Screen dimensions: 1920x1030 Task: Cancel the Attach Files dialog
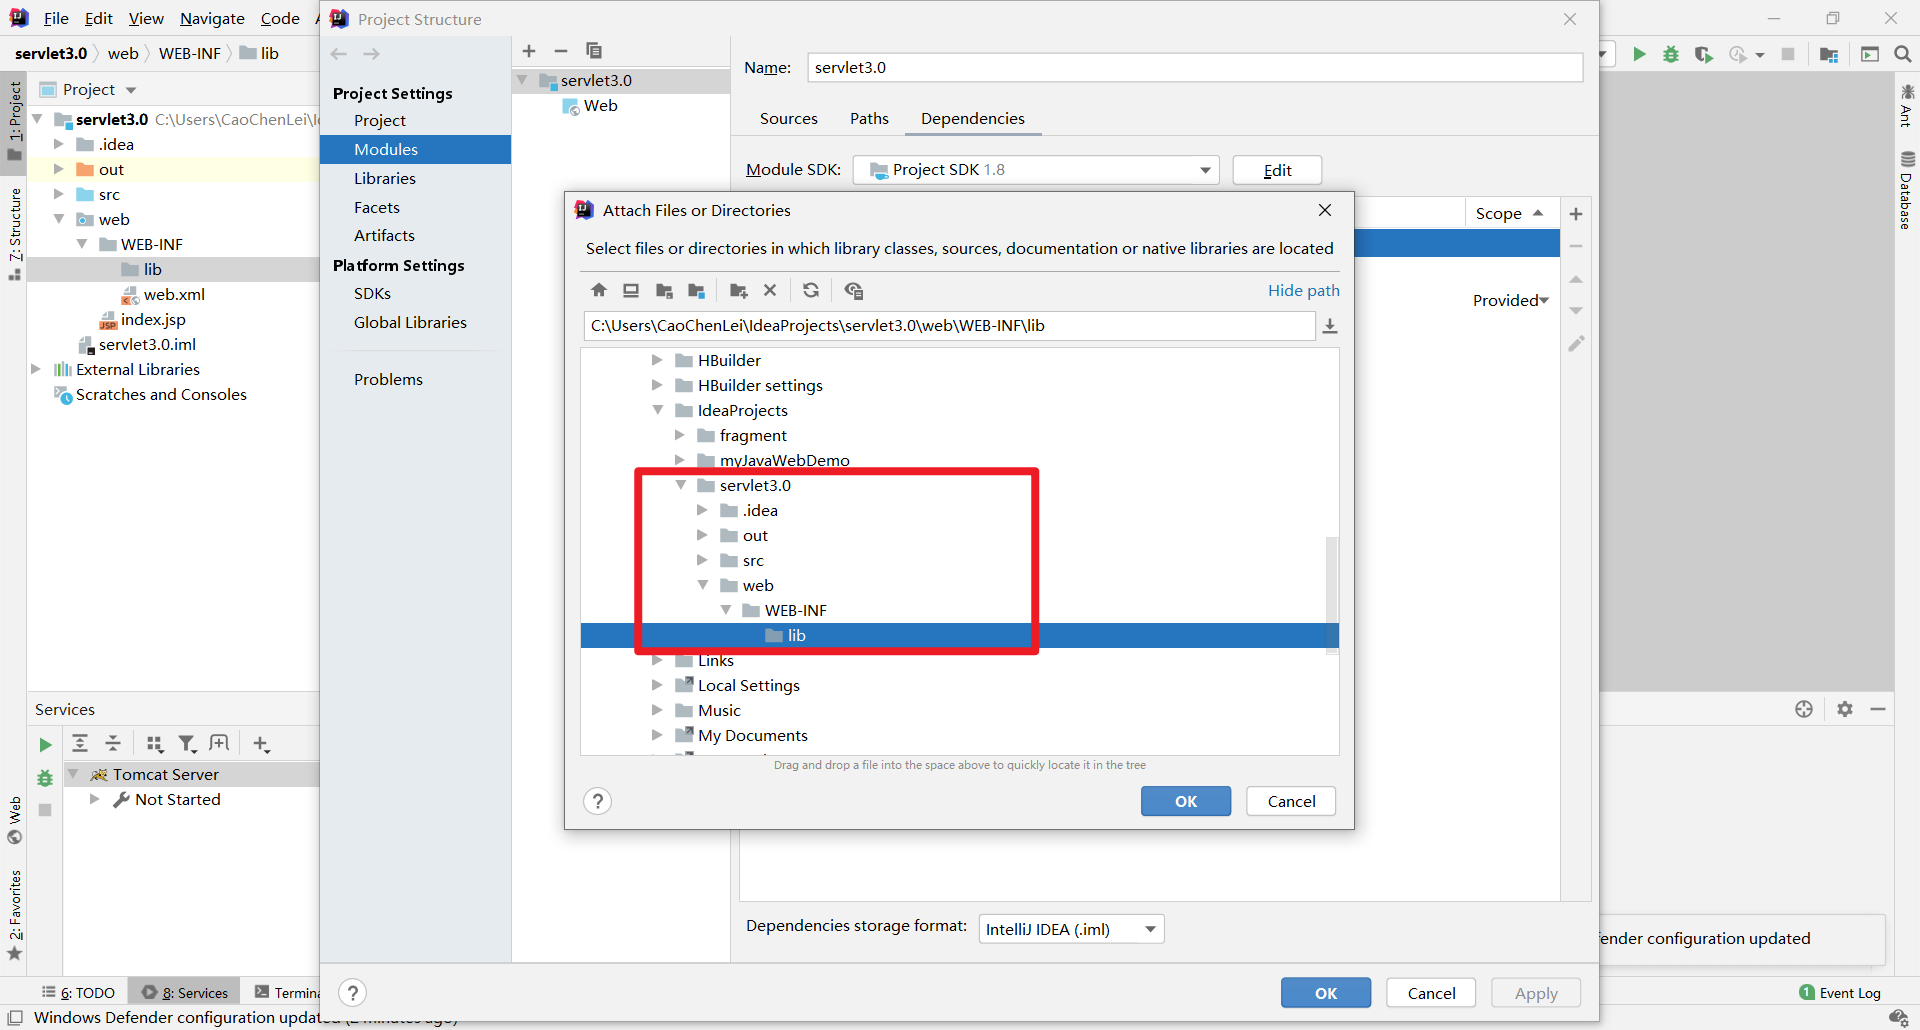click(1291, 801)
